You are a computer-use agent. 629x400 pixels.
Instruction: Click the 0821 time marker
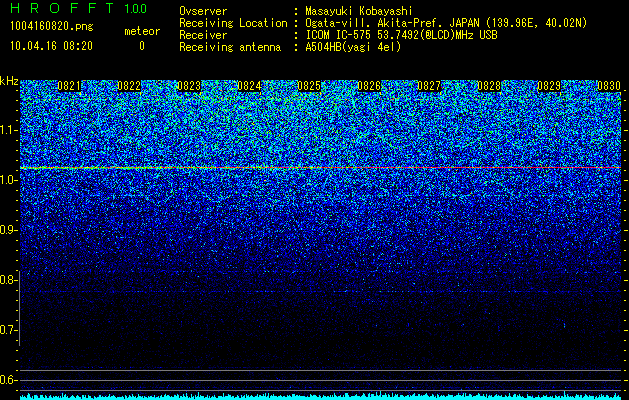69,86
